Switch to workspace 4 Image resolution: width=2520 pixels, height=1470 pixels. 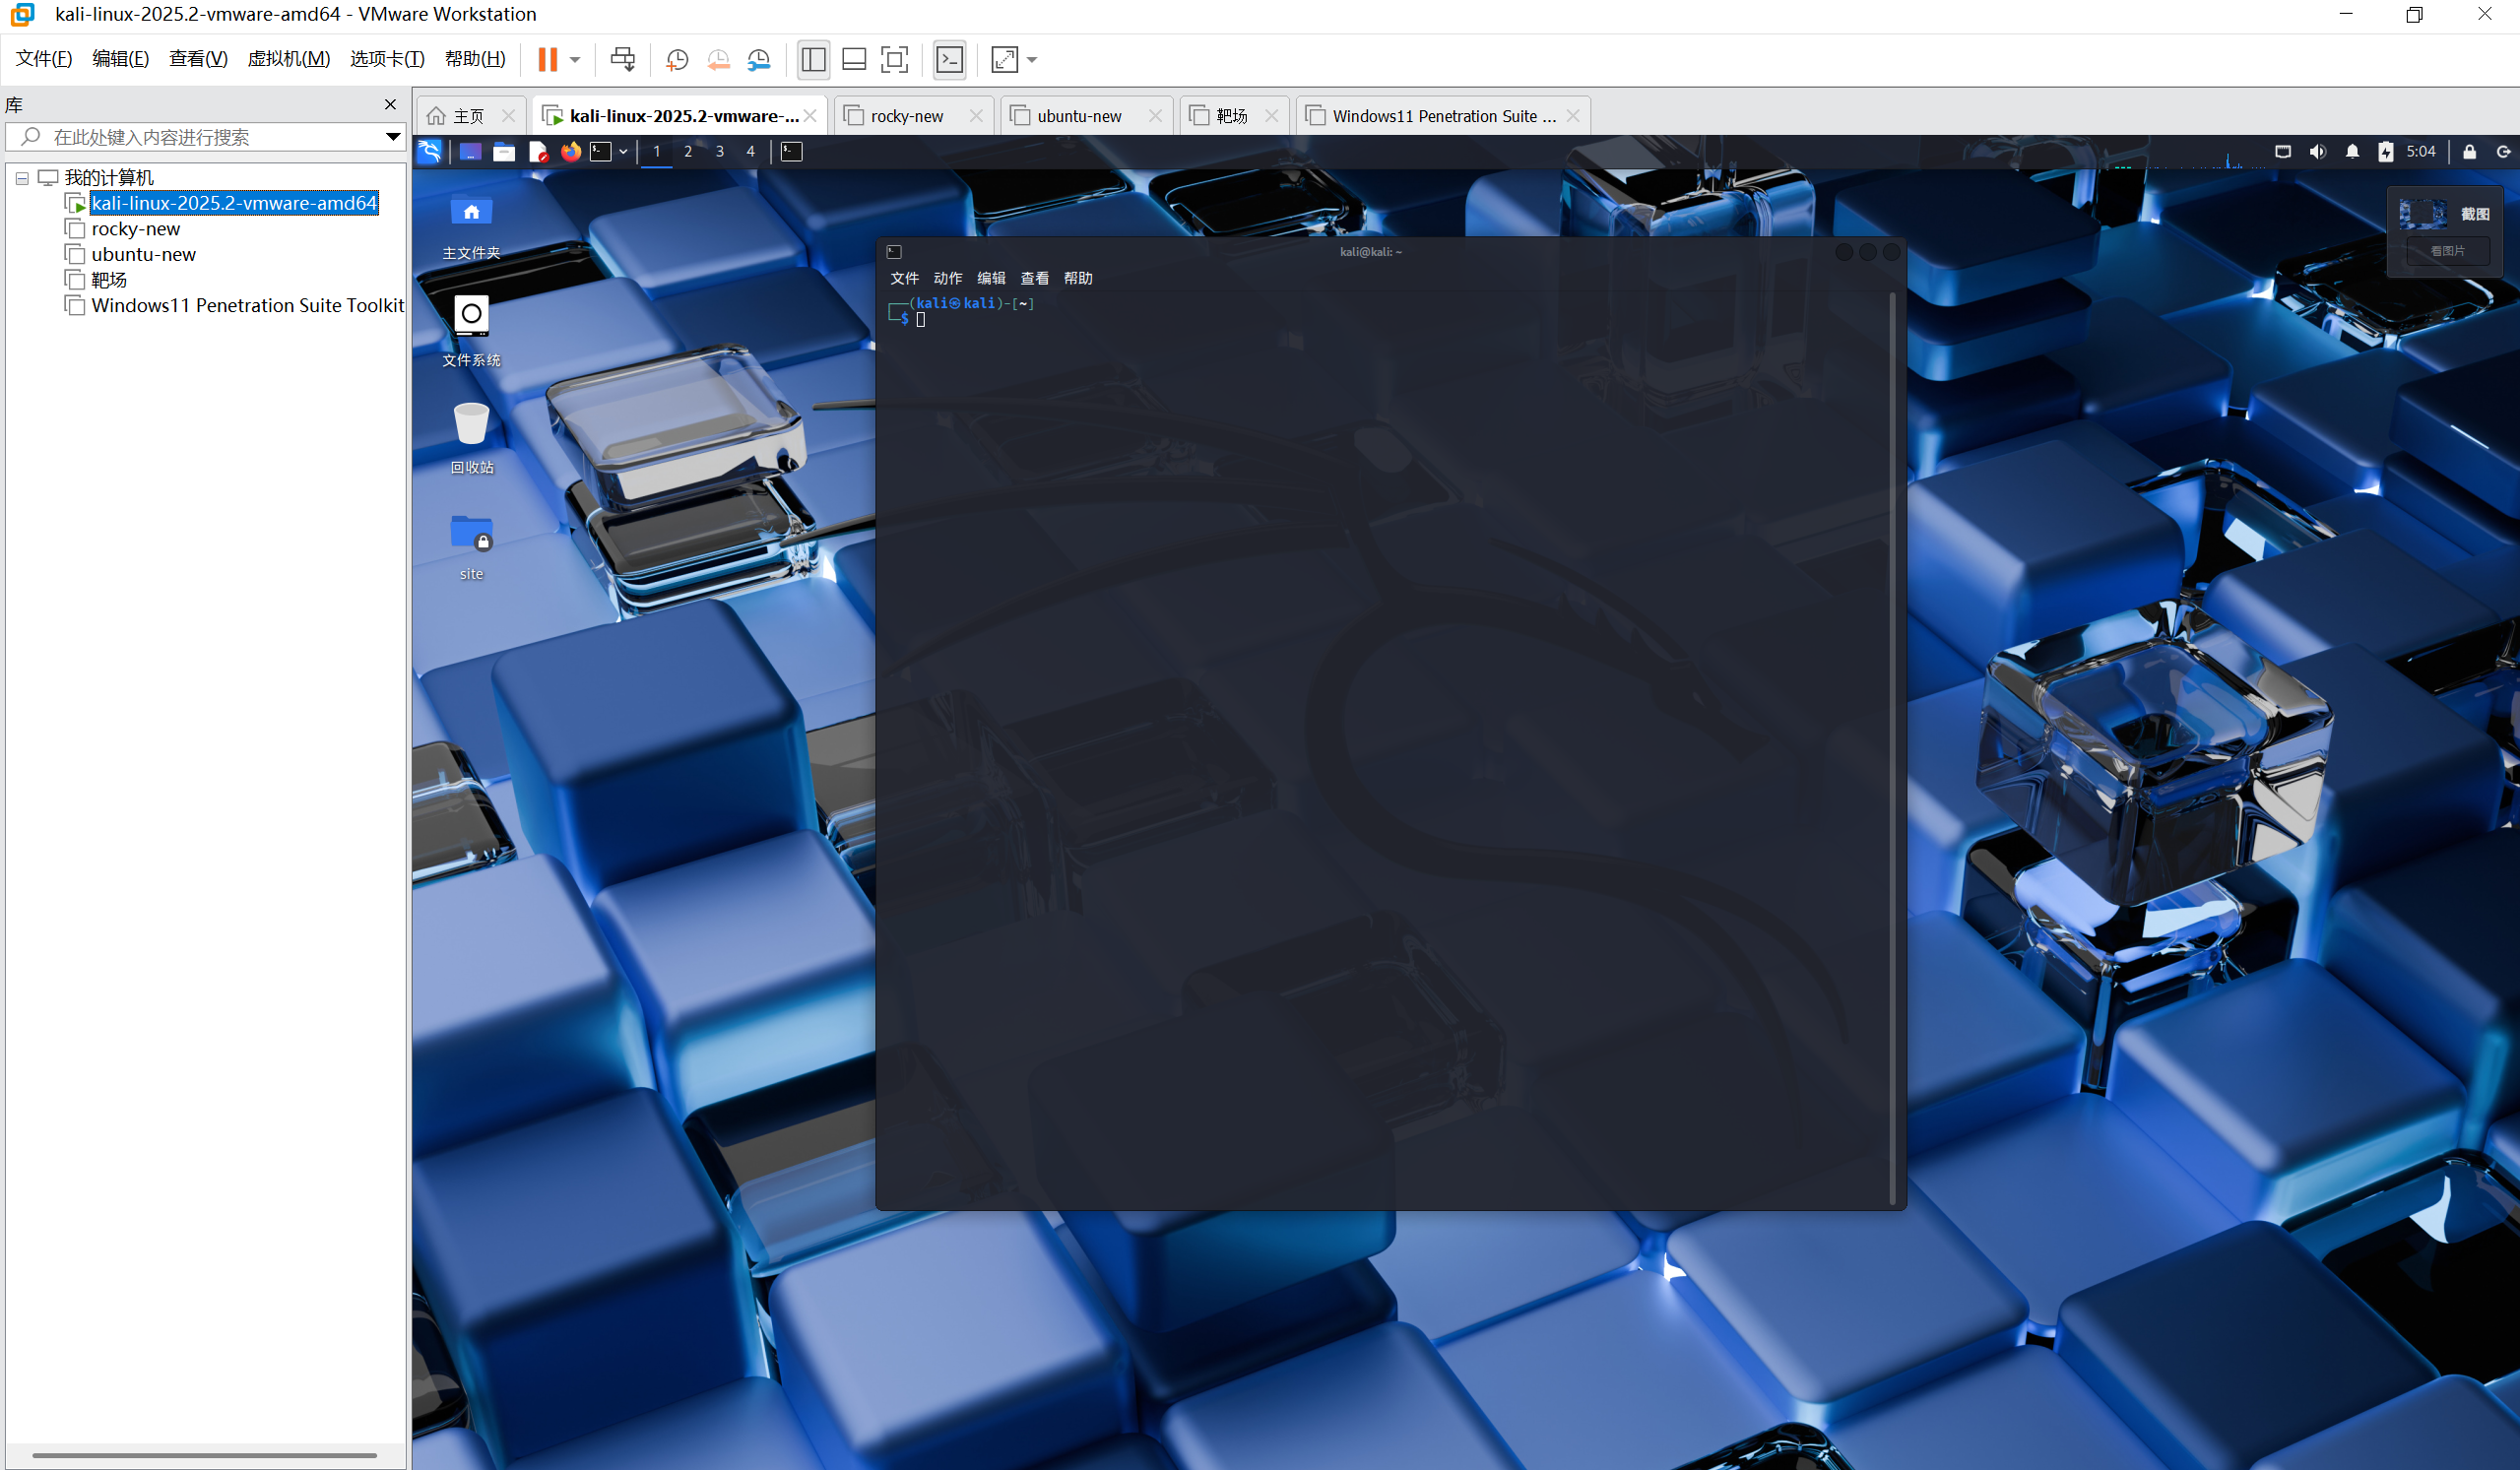pos(750,152)
